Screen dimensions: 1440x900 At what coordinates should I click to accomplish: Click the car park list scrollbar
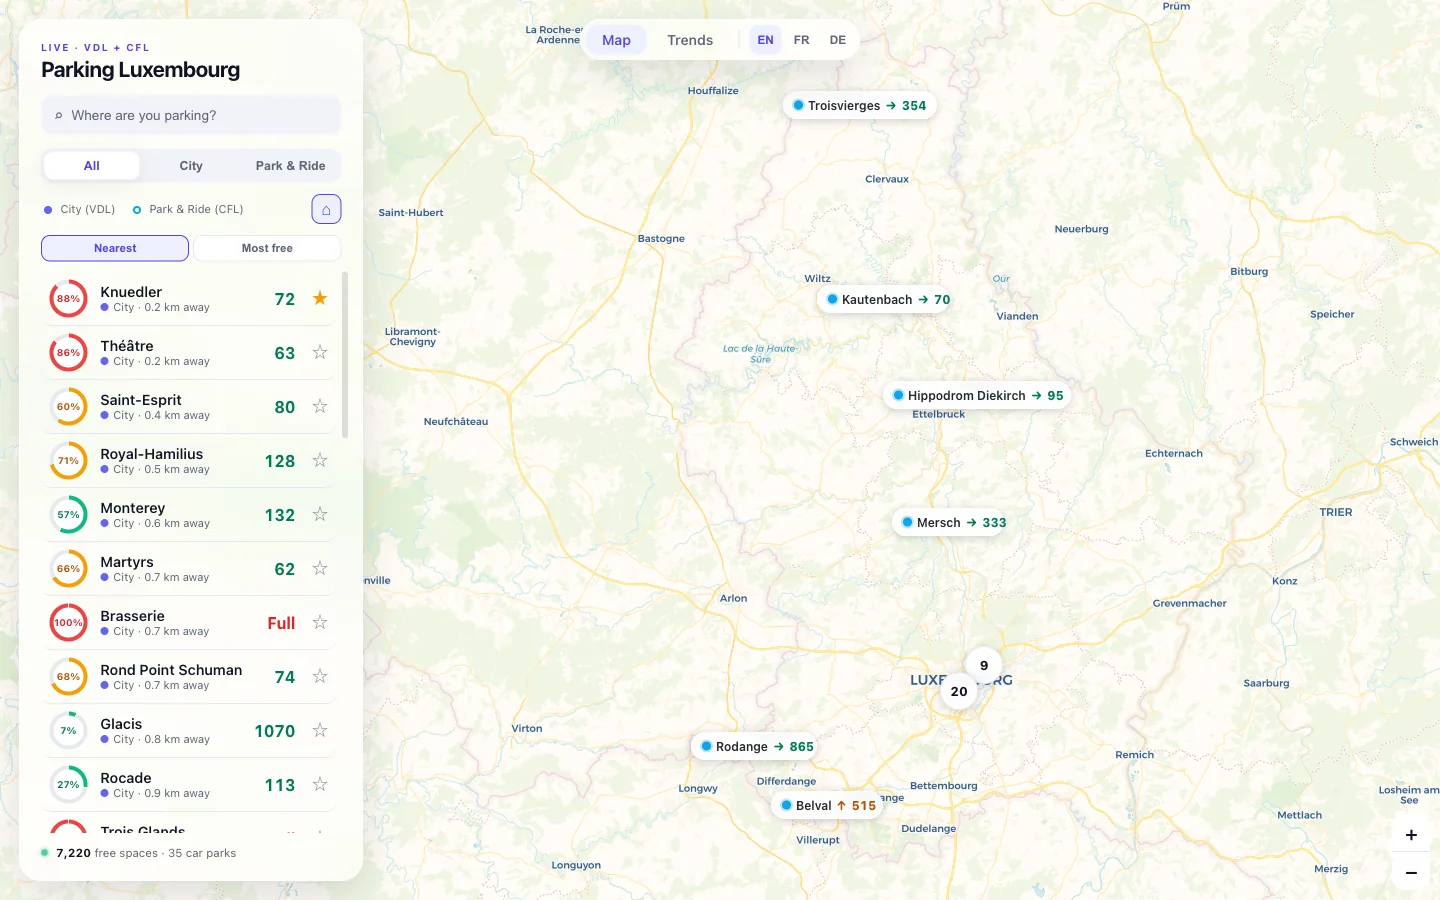[345, 355]
